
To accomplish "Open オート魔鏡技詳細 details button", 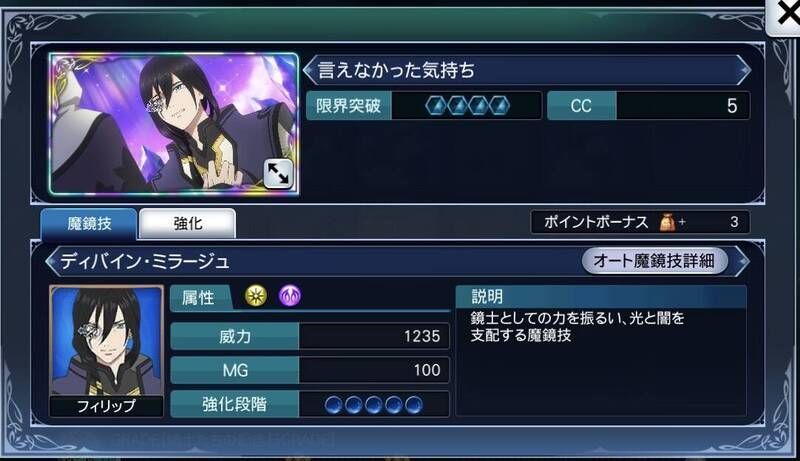I will (654, 261).
